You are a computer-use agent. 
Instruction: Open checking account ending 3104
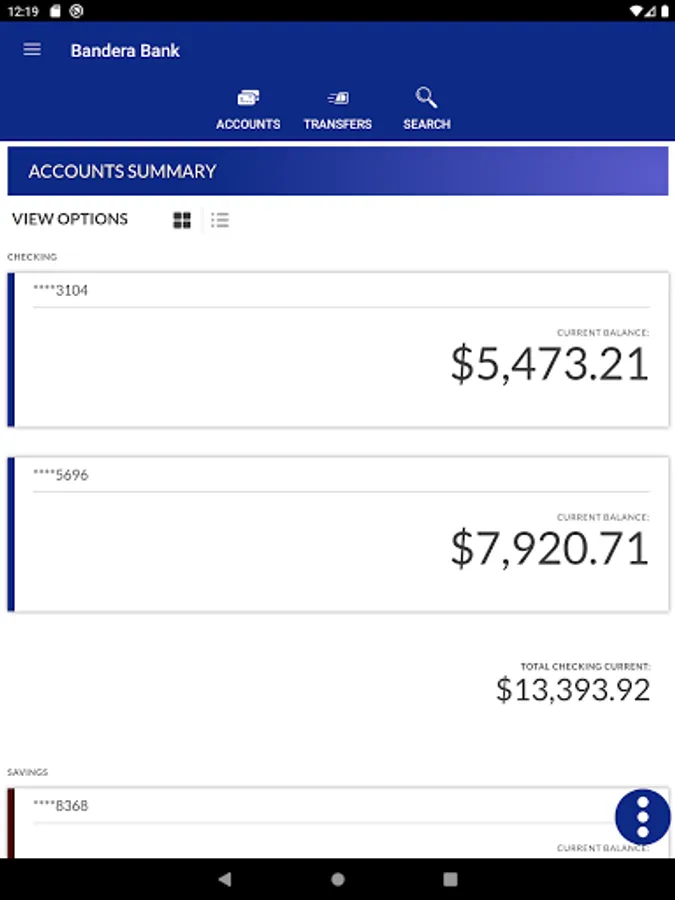(x=338, y=350)
